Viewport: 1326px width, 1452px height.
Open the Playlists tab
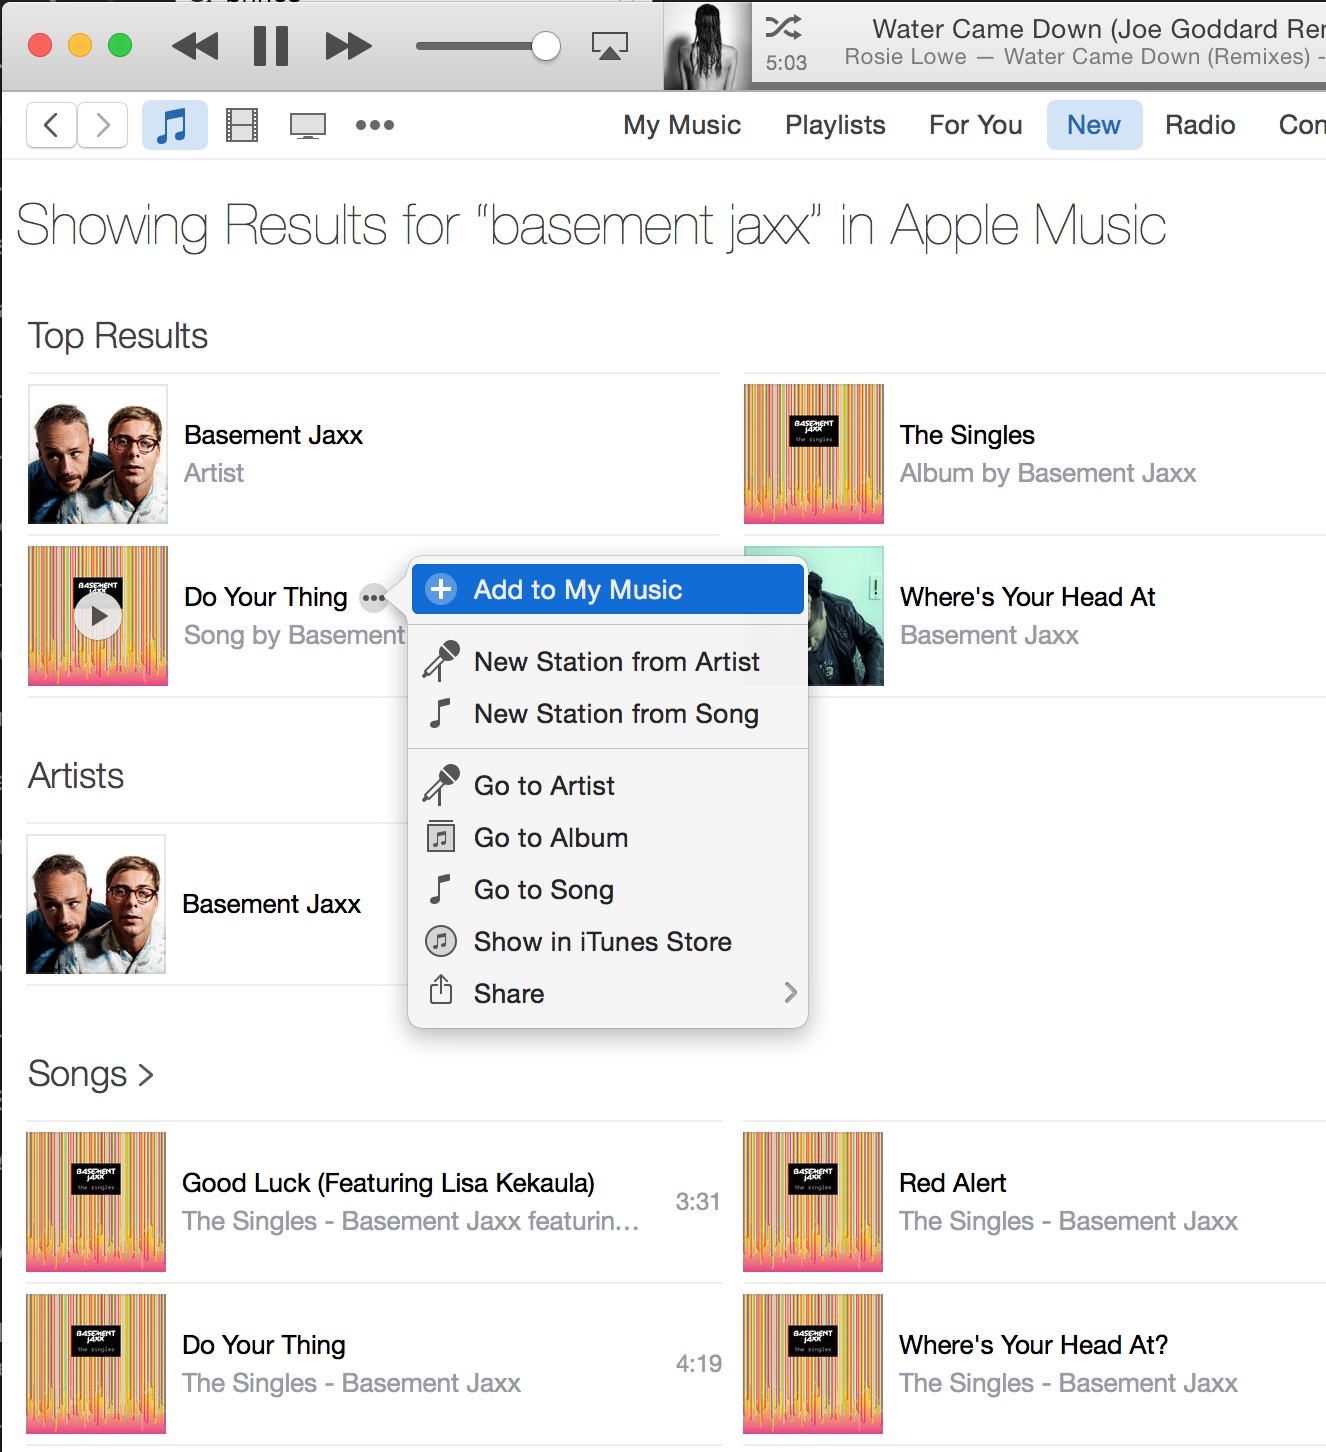click(835, 125)
